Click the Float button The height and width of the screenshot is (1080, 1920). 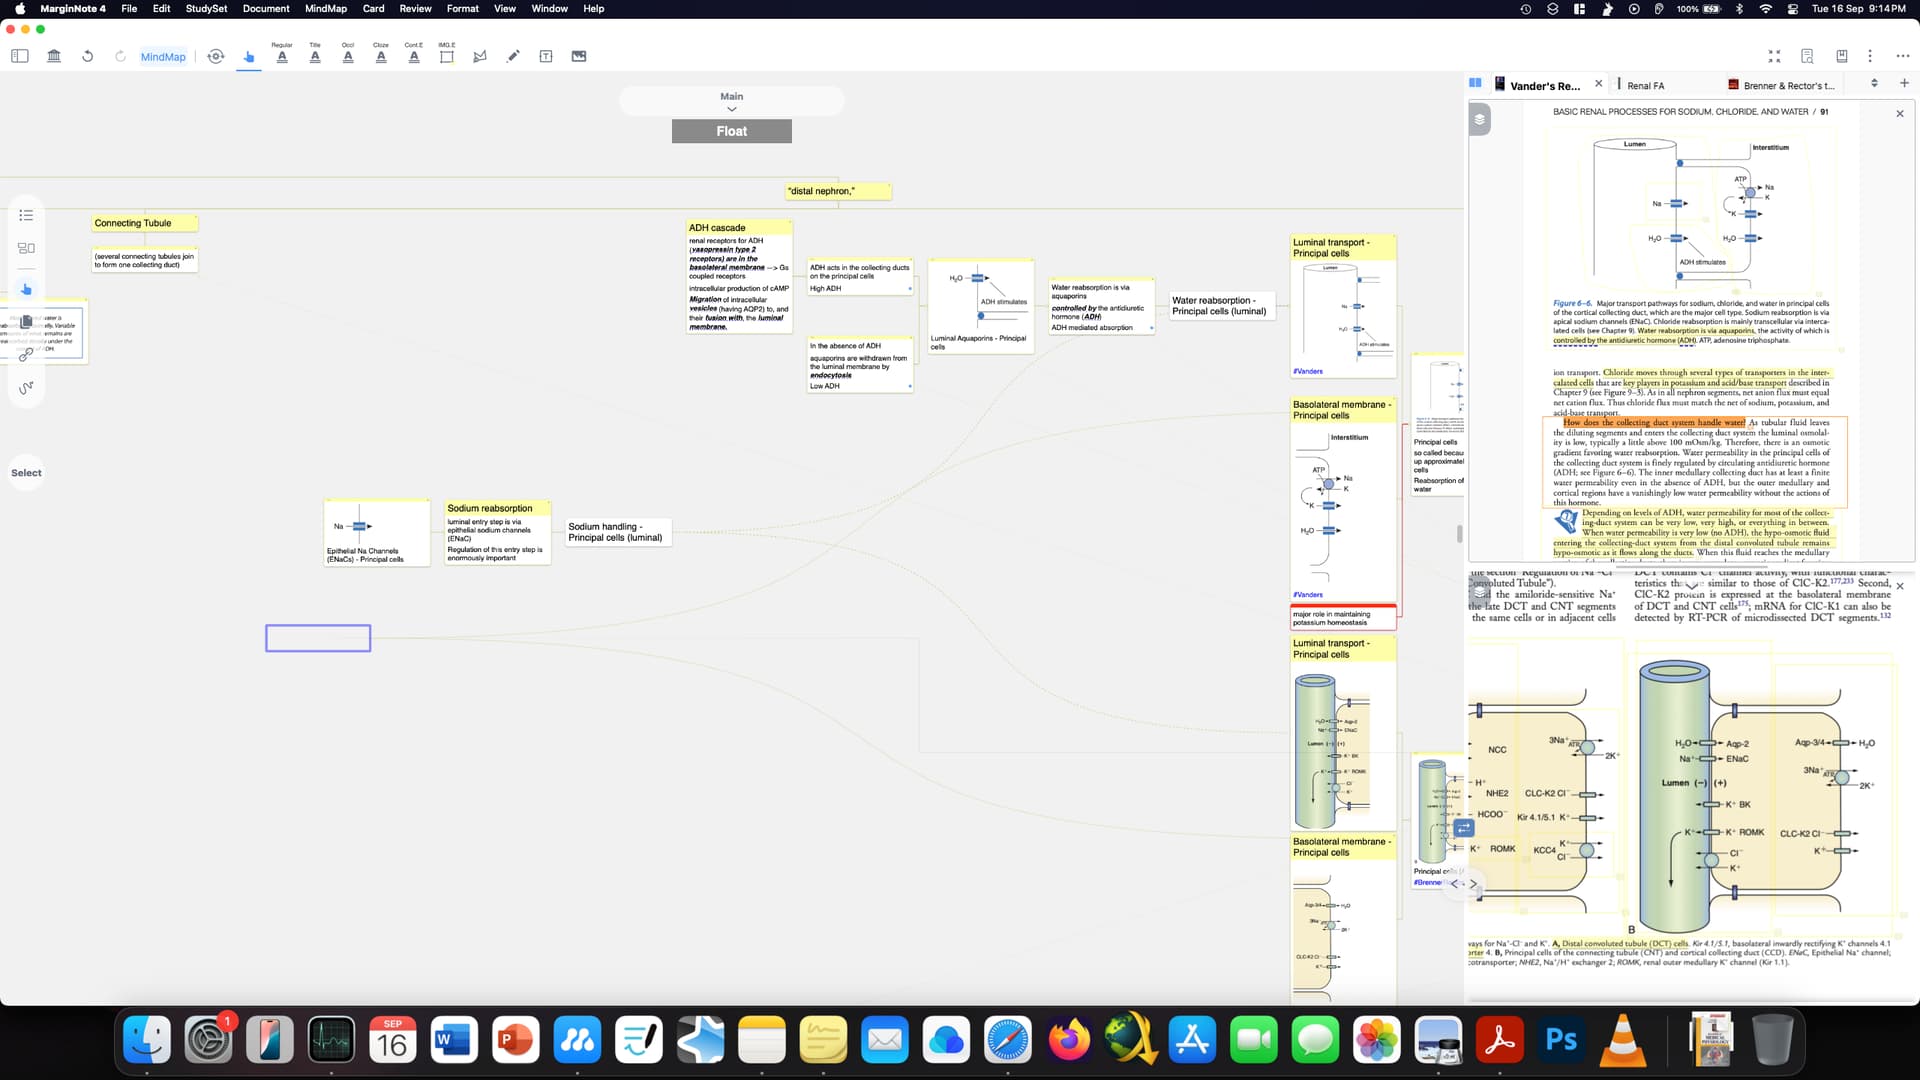point(731,131)
